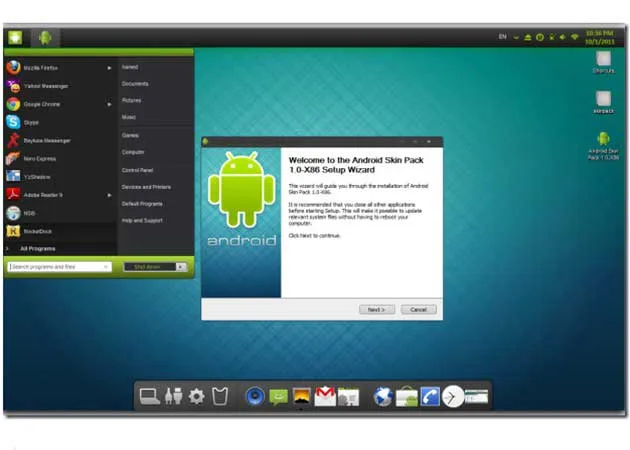The width and height of the screenshot is (630, 450).
Task: Click Cancel in the Setup Wizard
Action: 419,309
